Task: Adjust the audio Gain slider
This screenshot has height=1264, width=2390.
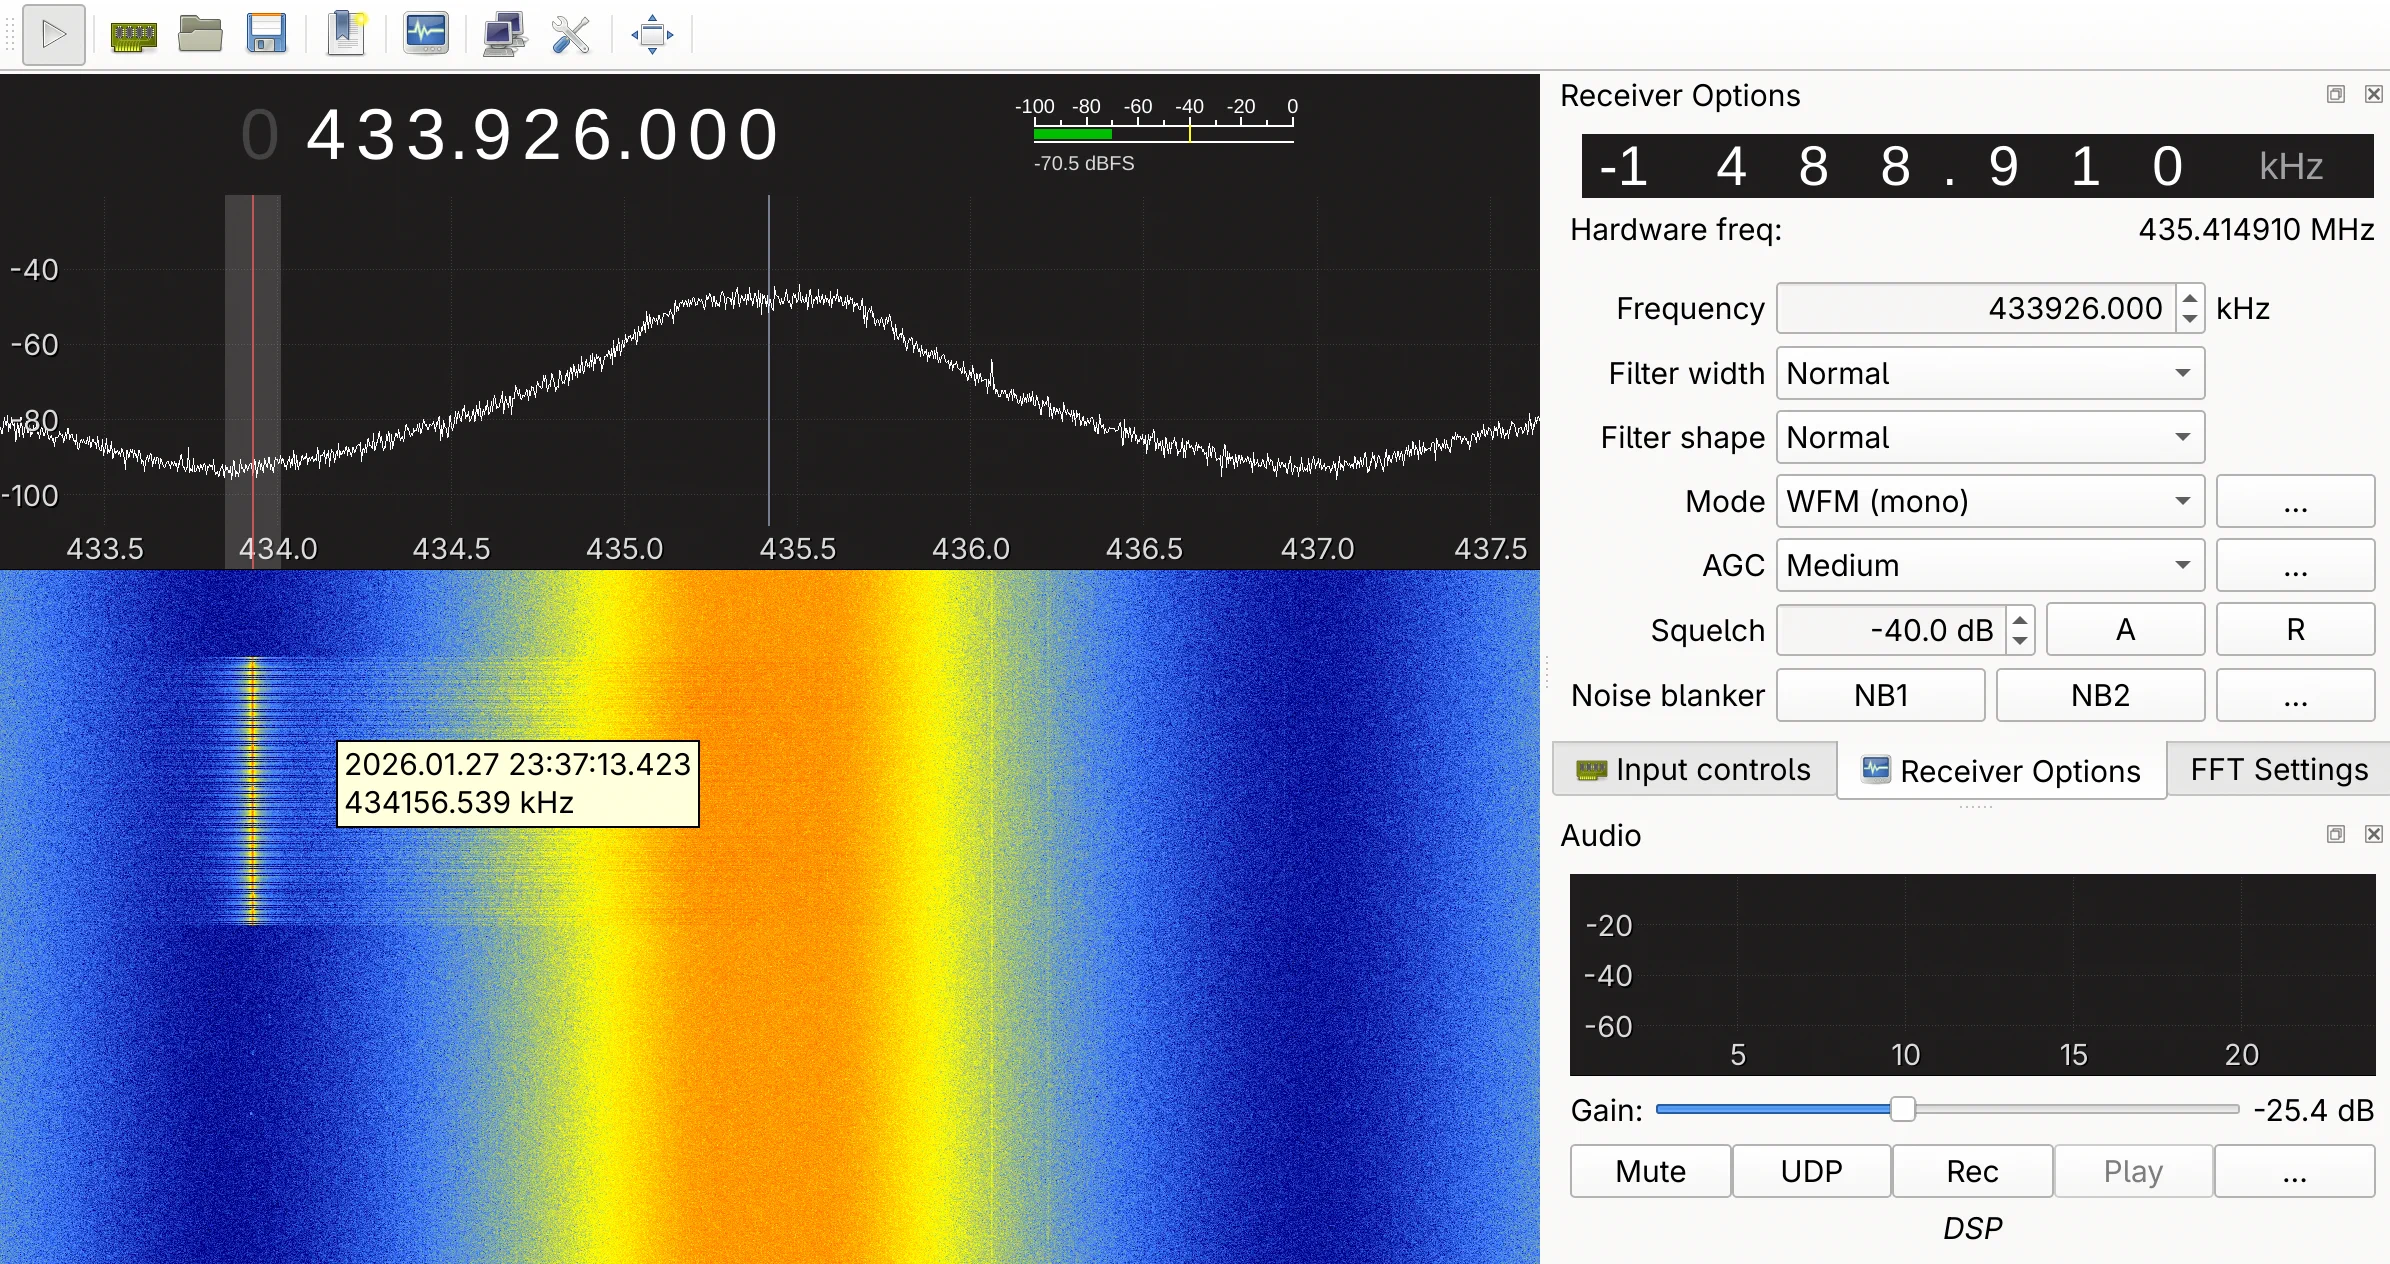Action: pos(1903,1109)
